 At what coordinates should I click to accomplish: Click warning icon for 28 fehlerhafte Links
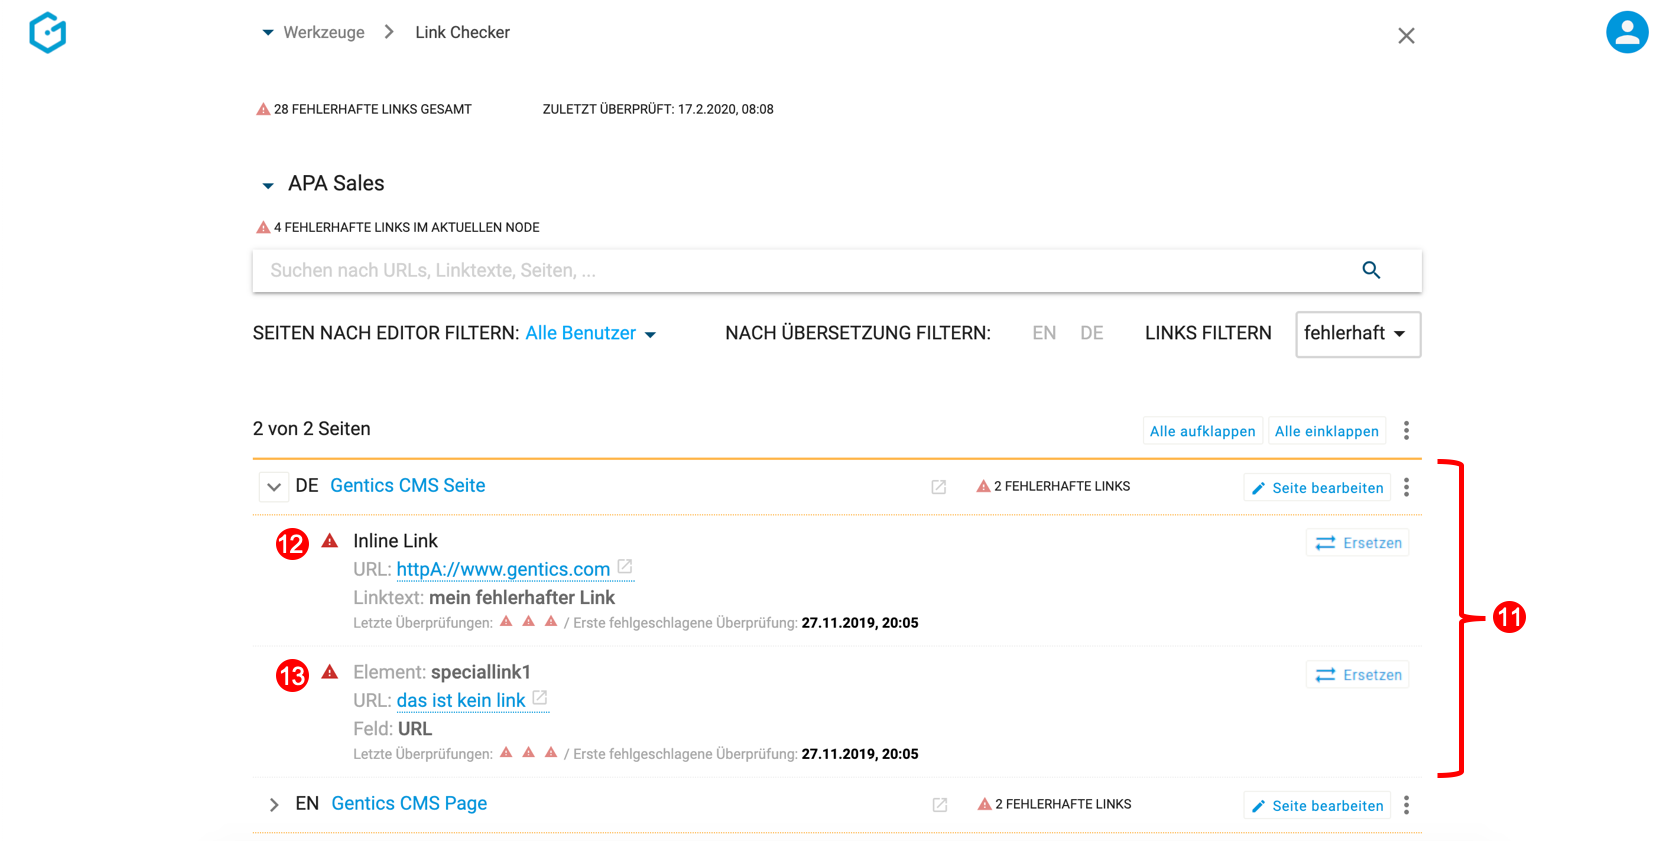263,109
